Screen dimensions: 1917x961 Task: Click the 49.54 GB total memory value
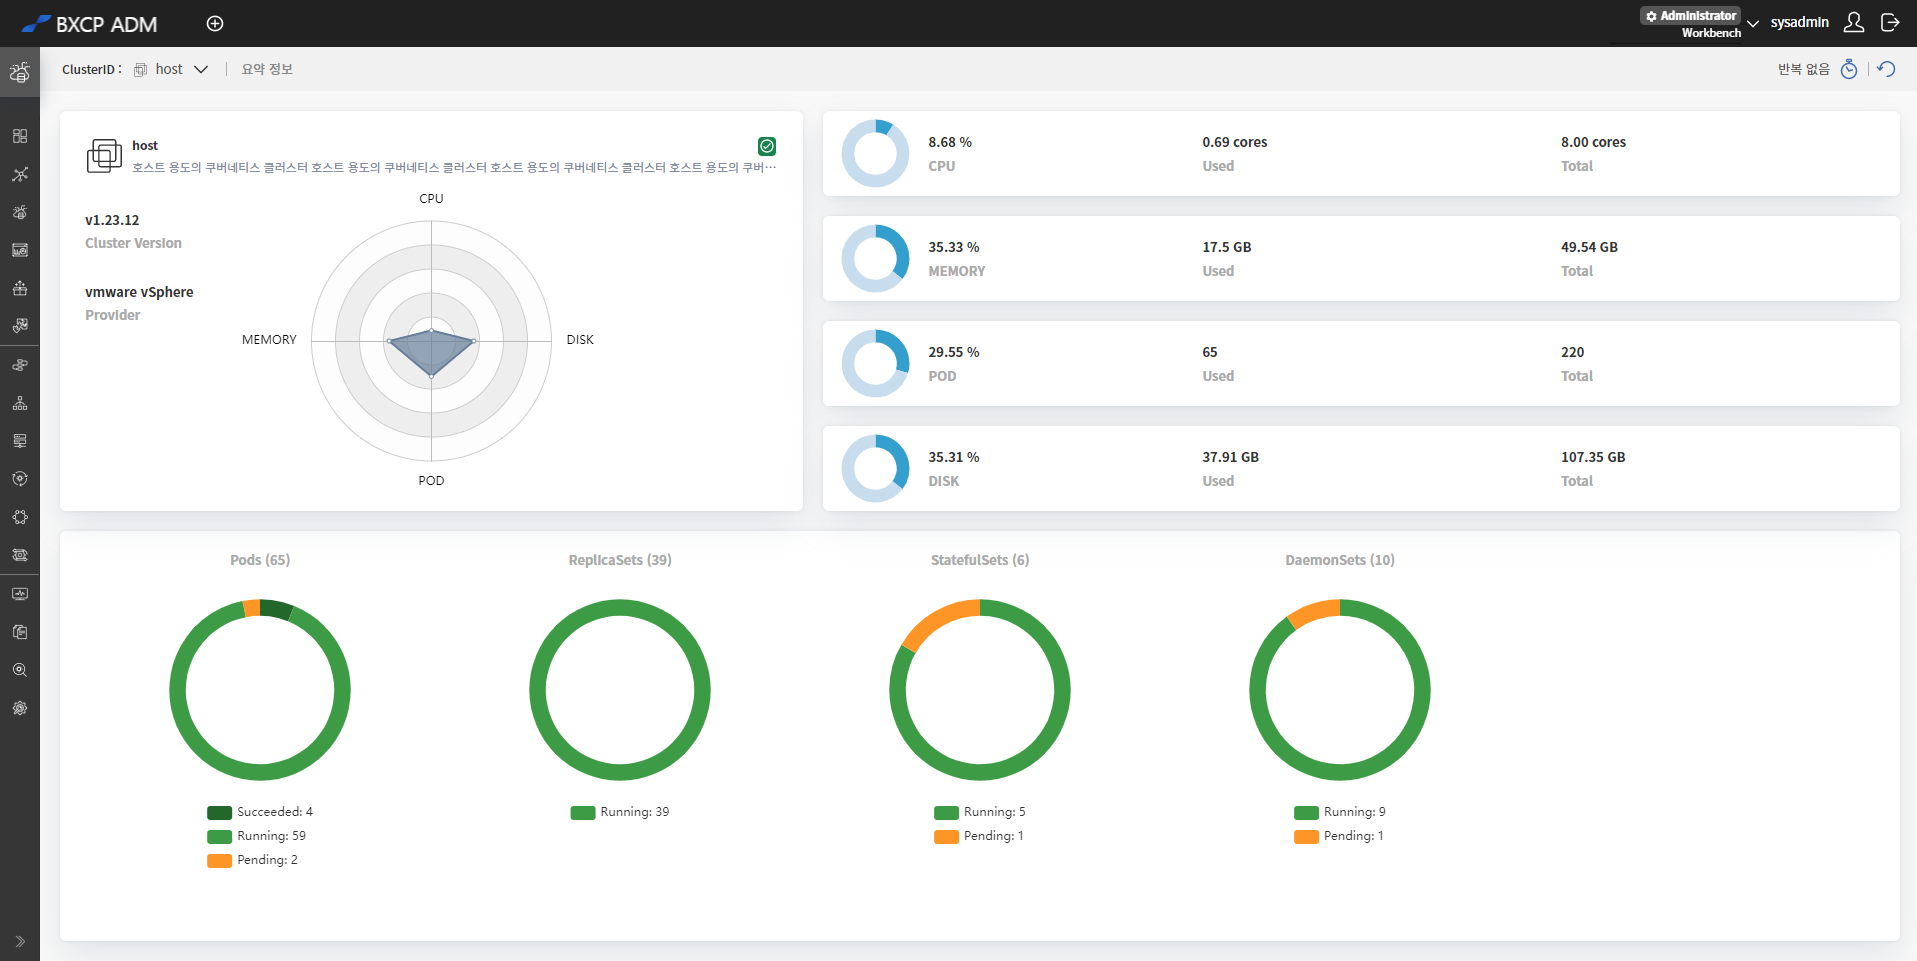point(1589,247)
